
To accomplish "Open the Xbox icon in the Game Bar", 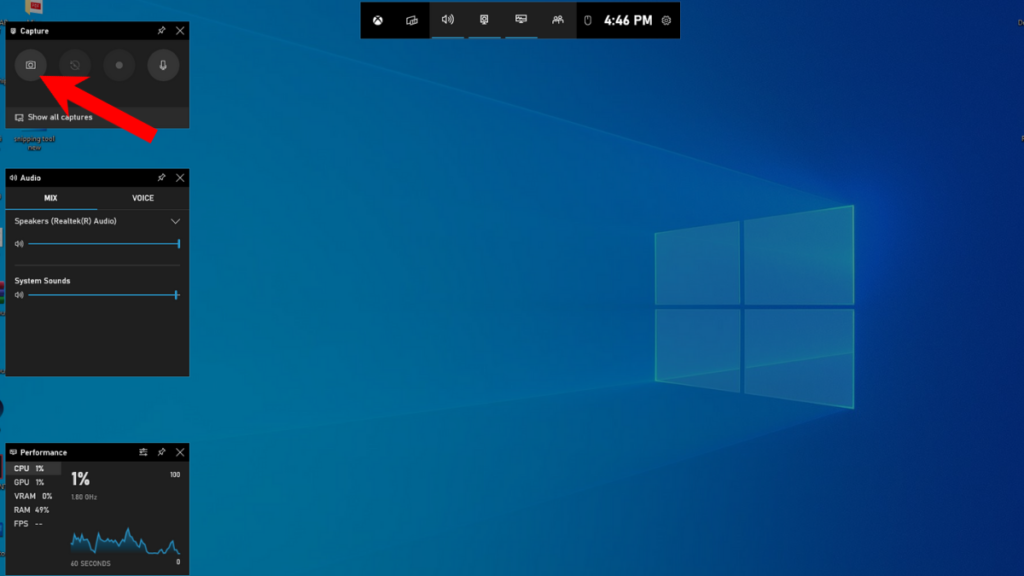I will 378,20.
